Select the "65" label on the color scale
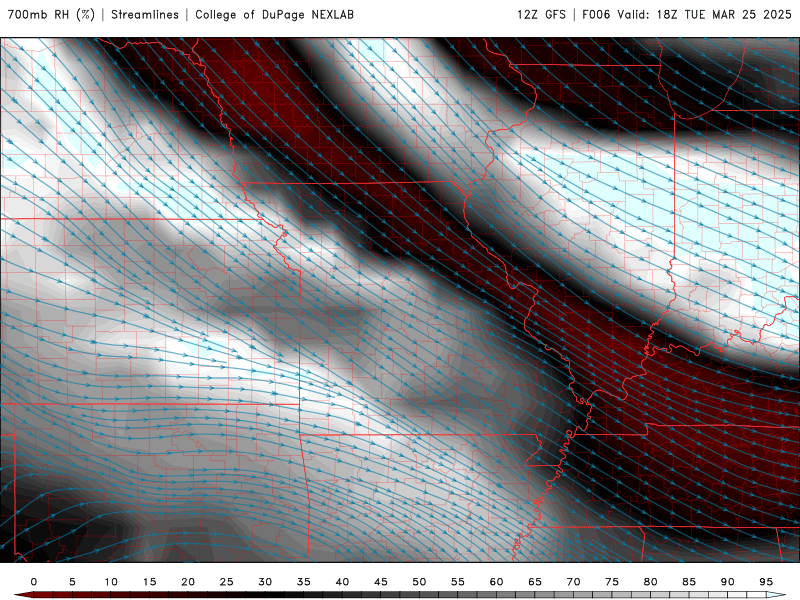Screen dimensions: 800x600 click(x=535, y=582)
